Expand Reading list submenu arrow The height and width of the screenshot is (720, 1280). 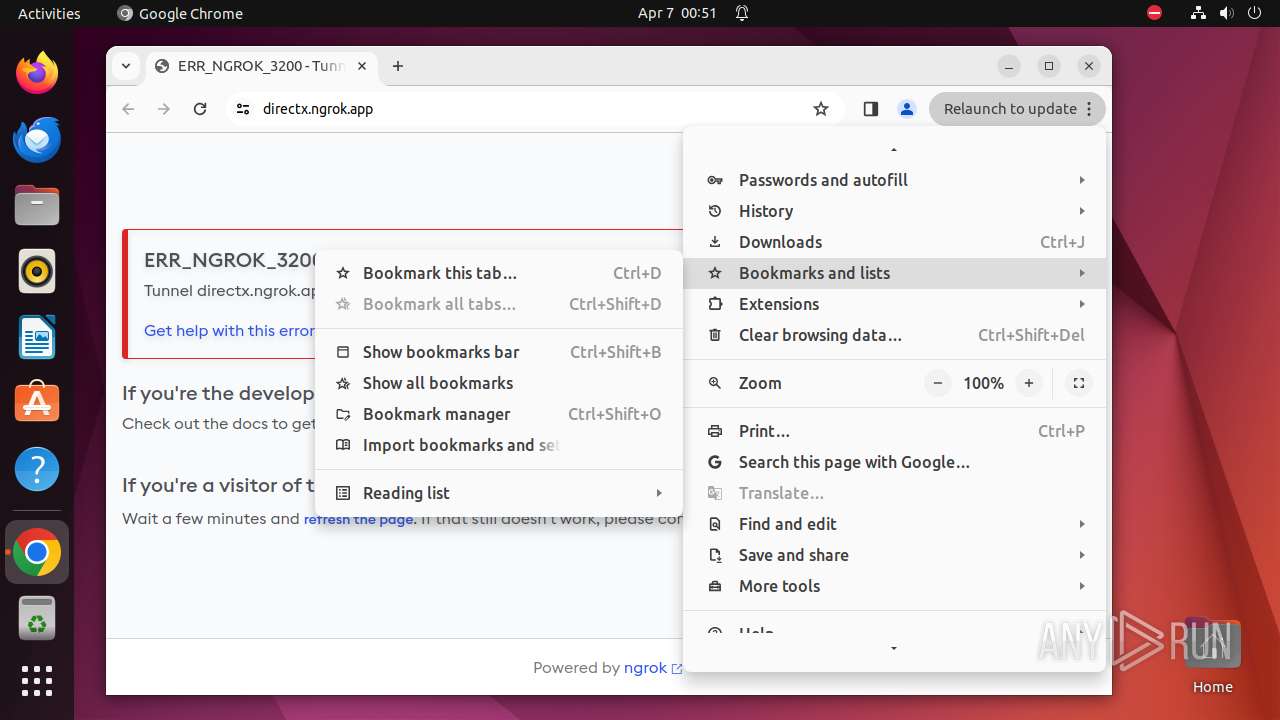point(659,493)
